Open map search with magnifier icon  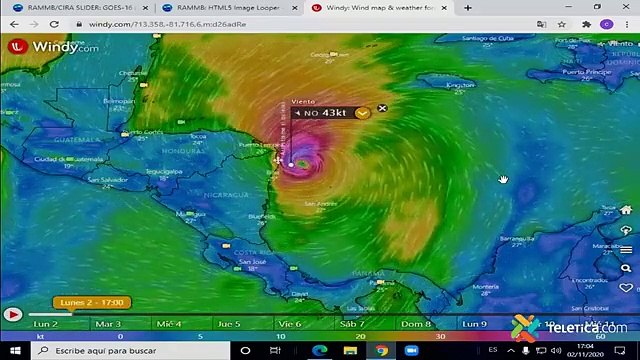click(x=626, y=268)
